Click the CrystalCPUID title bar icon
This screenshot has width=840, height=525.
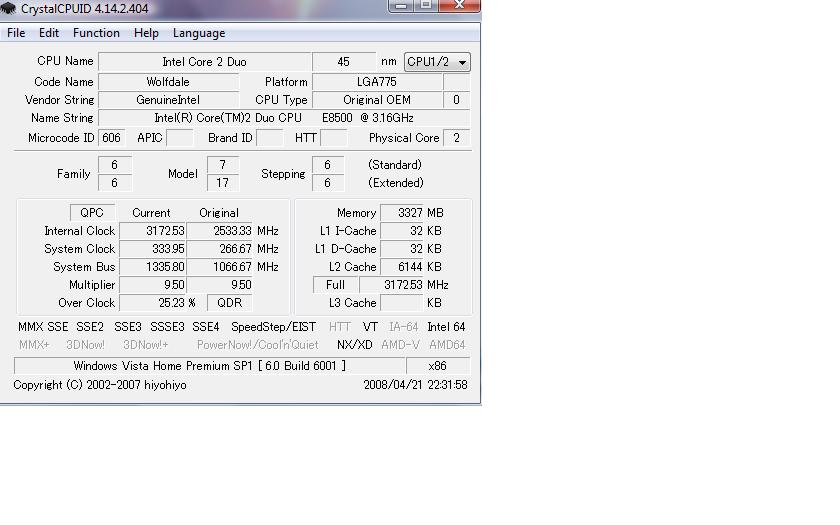point(8,9)
